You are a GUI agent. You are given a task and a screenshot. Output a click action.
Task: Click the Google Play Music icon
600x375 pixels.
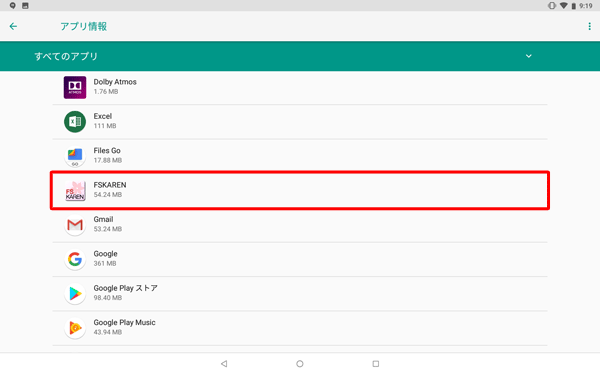(75, 328)
